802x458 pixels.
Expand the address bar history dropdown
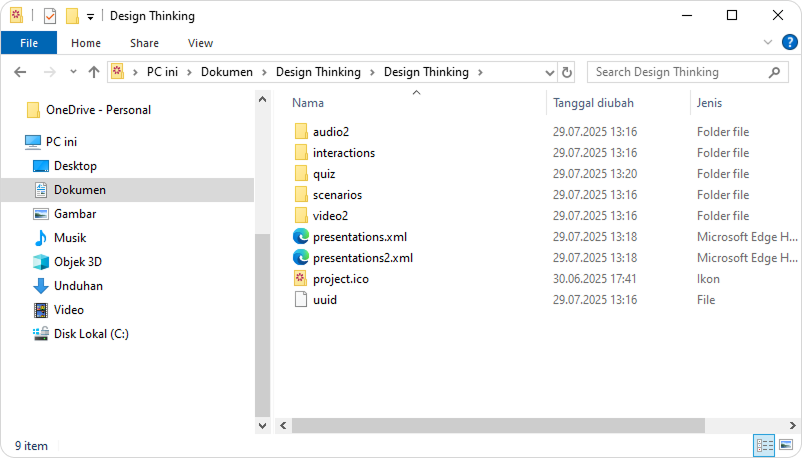(549, 72)
